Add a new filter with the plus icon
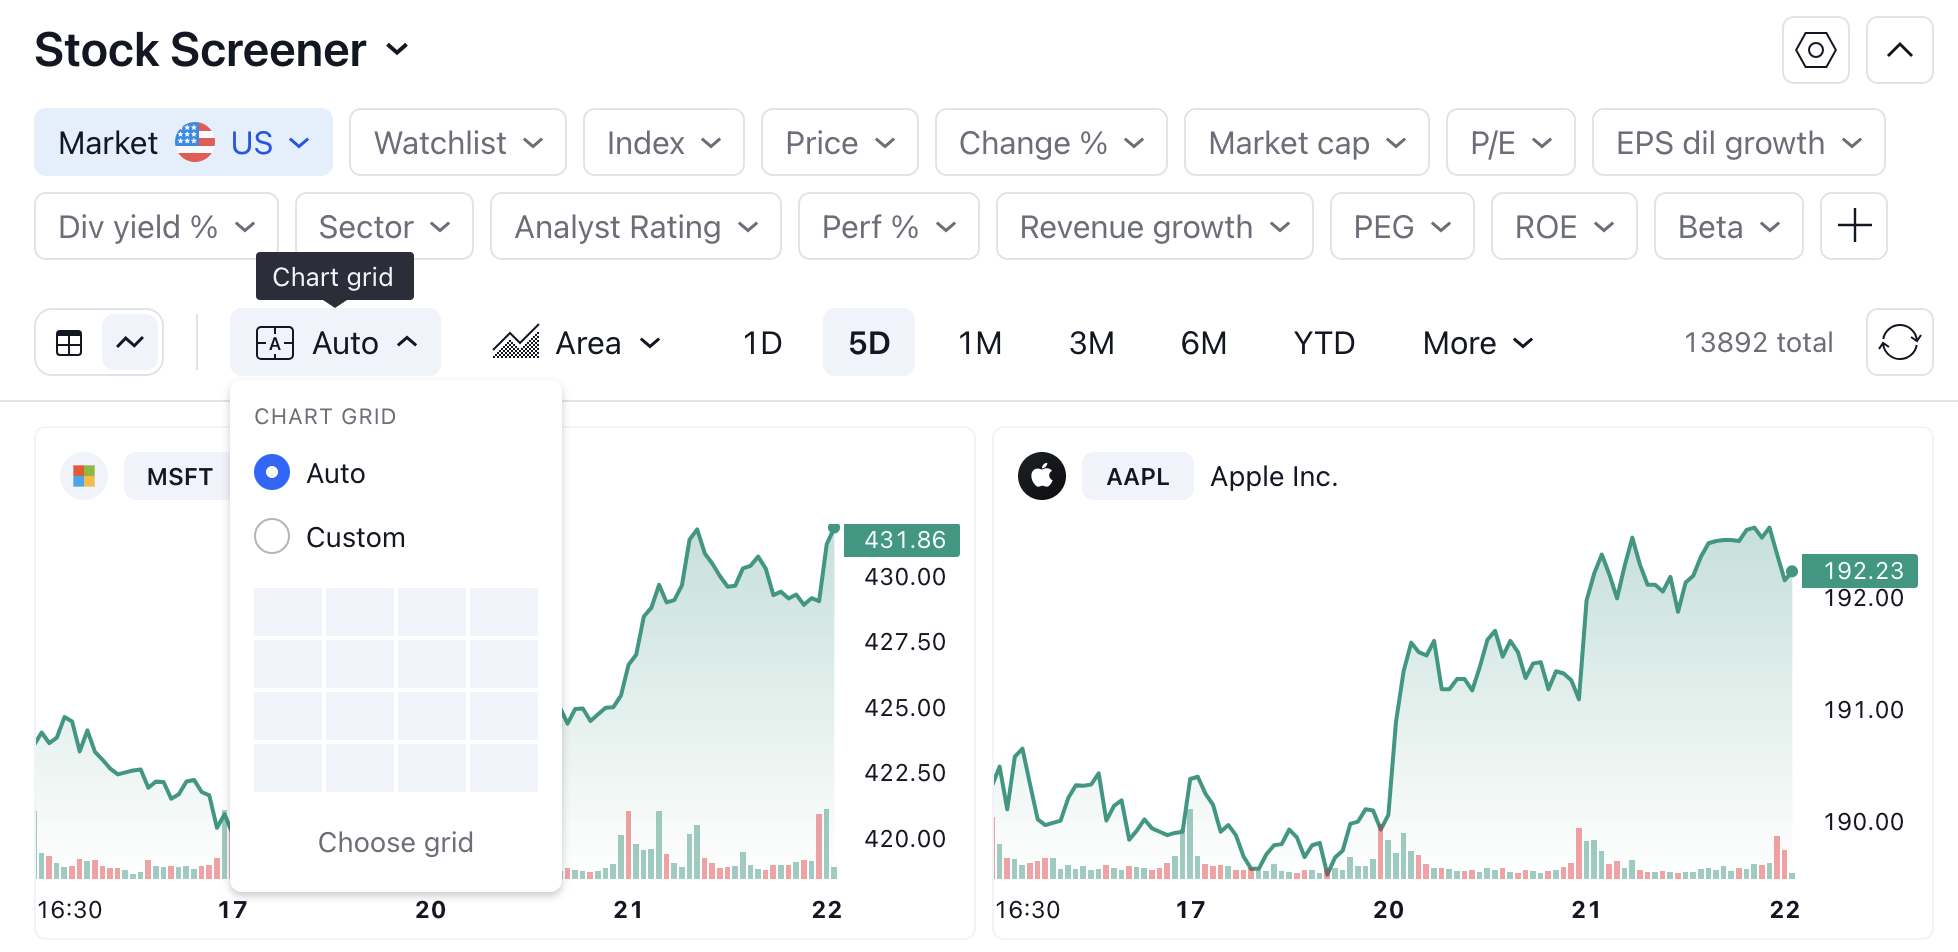Screen dimensions: 1958x952 [x=1854, y=226]
